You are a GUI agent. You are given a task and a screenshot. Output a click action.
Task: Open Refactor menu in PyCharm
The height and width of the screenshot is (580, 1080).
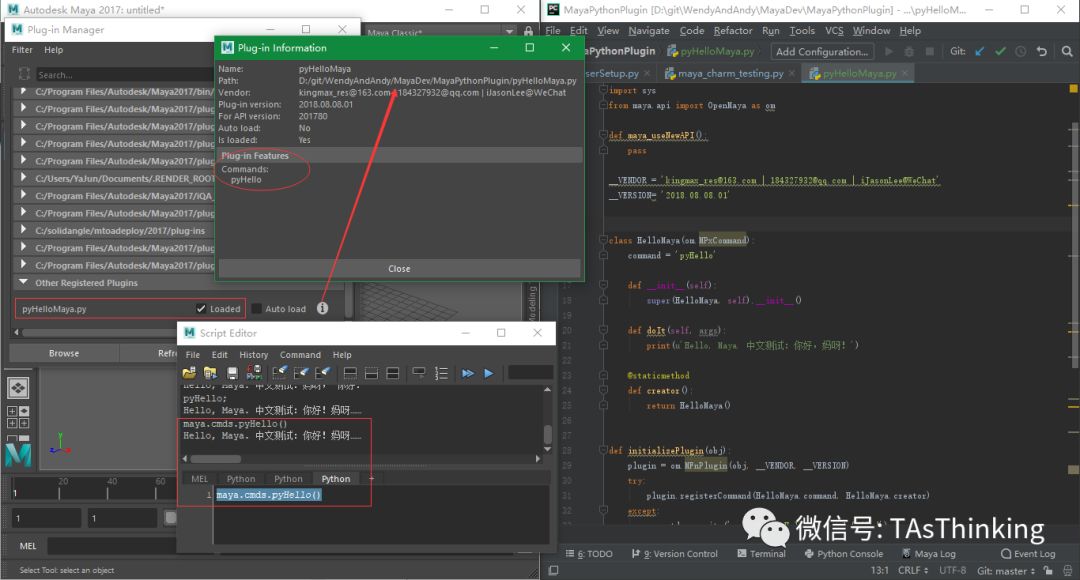pyautogui.click(x=733, y=31)
